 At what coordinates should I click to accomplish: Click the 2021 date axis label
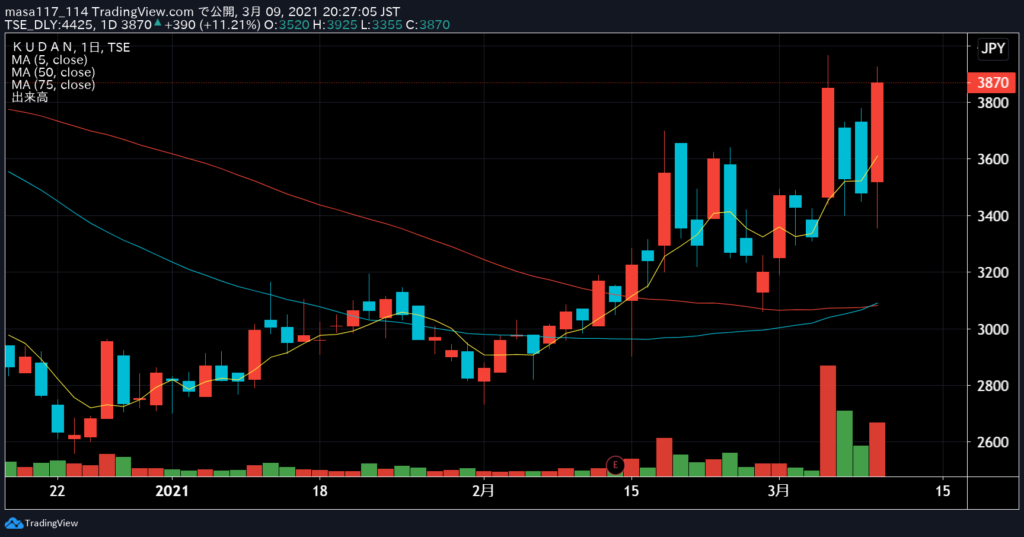point(172,491)
